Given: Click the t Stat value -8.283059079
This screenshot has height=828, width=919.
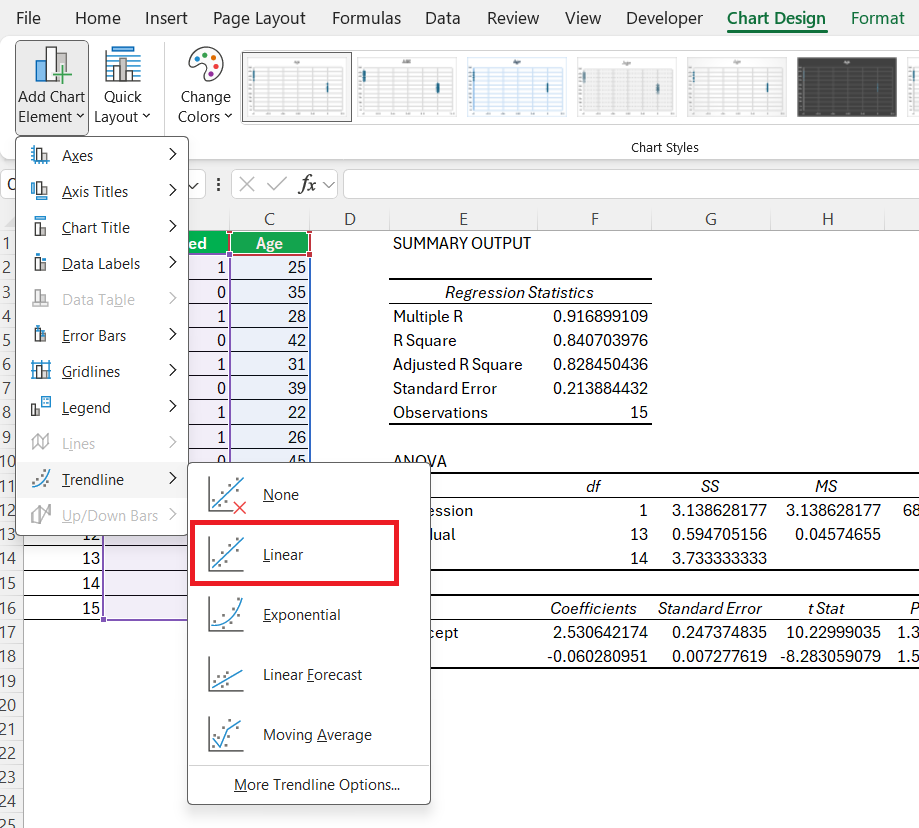Looking at the screenshot, I should click(830, 656).
